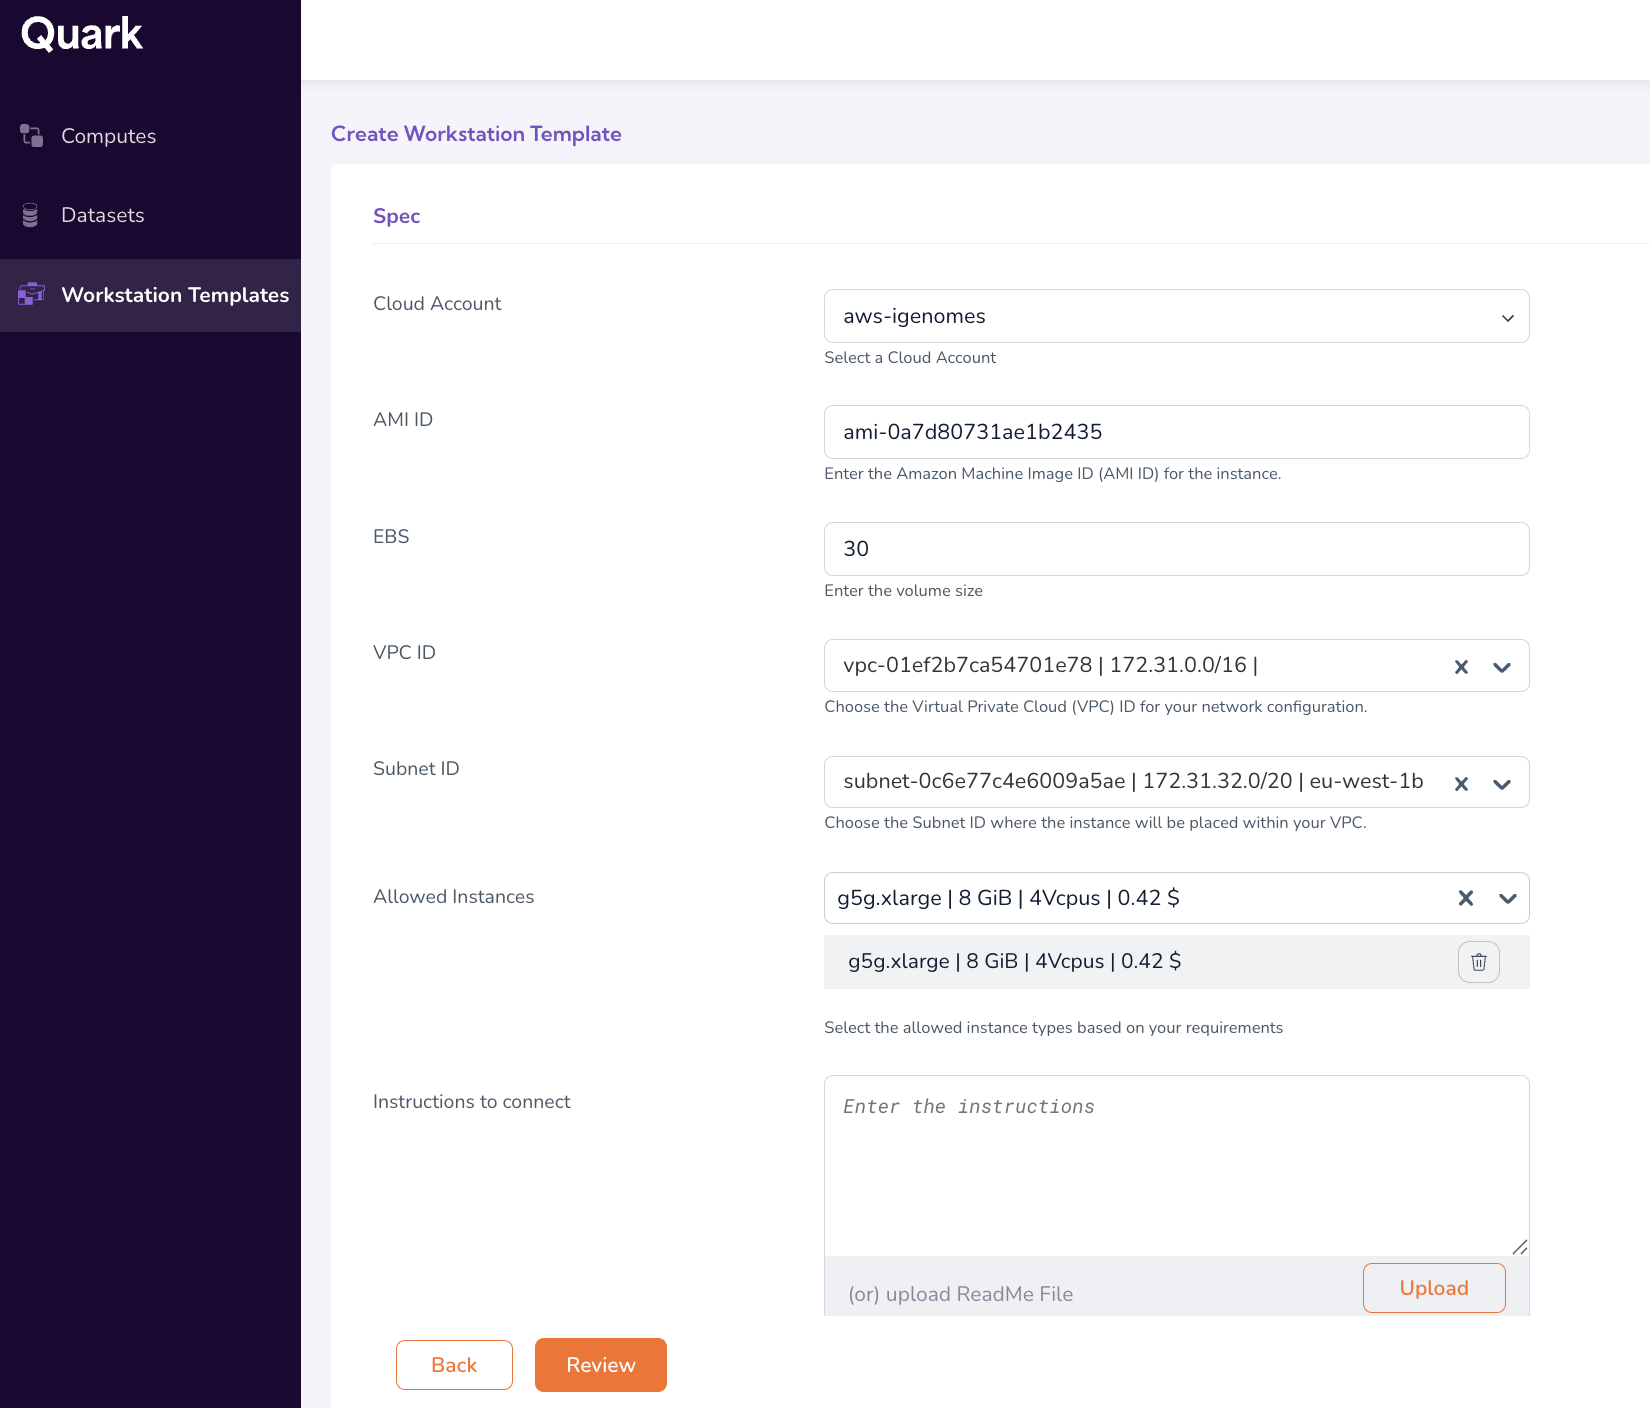This screenshot has height=1408, width=1650.
Task: Click the VPC ID help description text
Action: [x=1095, y=706]
